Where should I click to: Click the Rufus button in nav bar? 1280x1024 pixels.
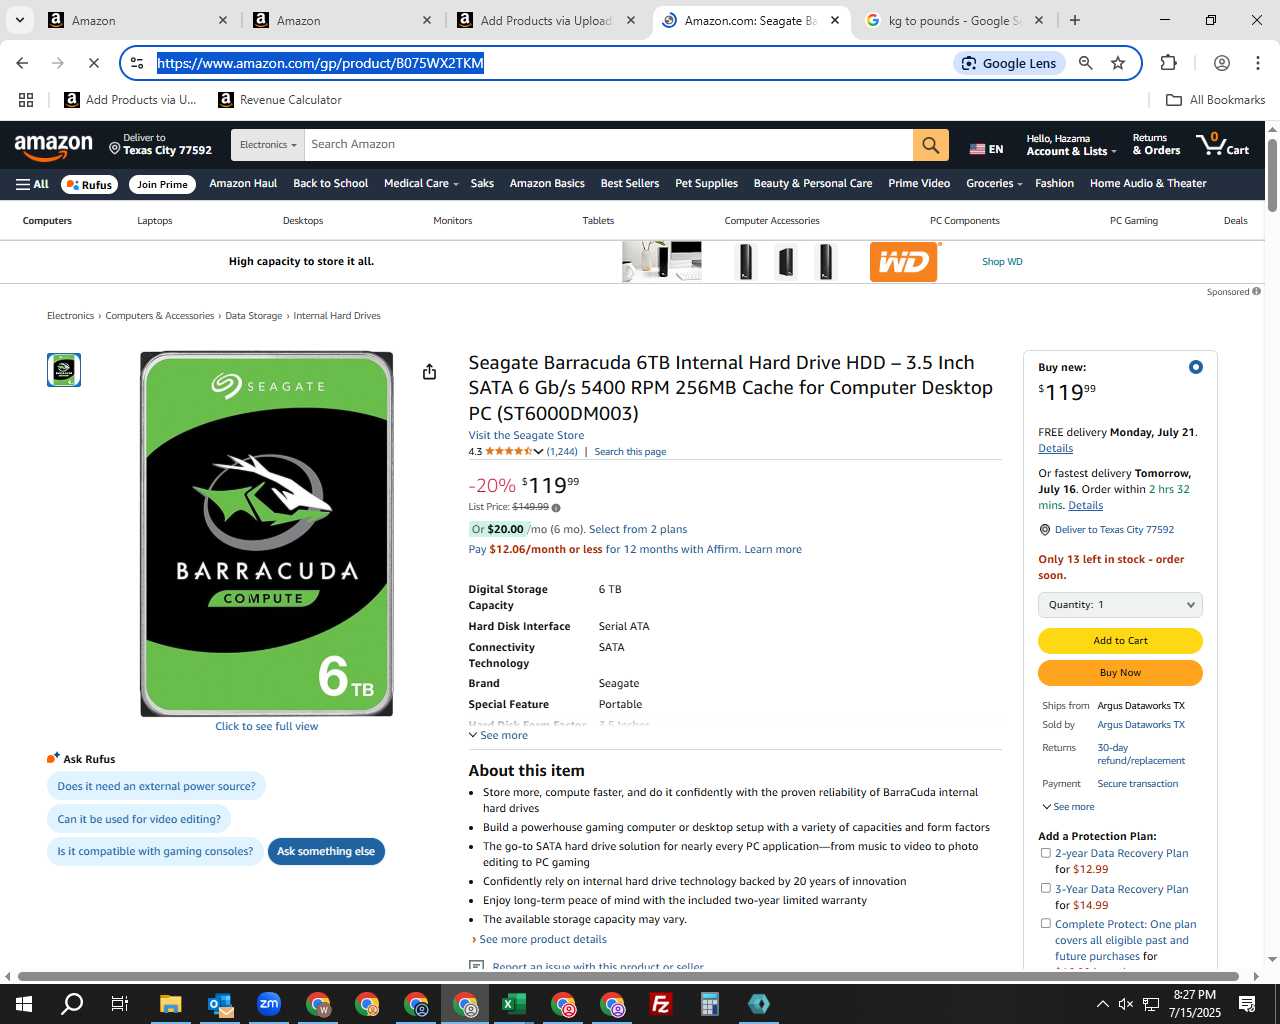90,184
